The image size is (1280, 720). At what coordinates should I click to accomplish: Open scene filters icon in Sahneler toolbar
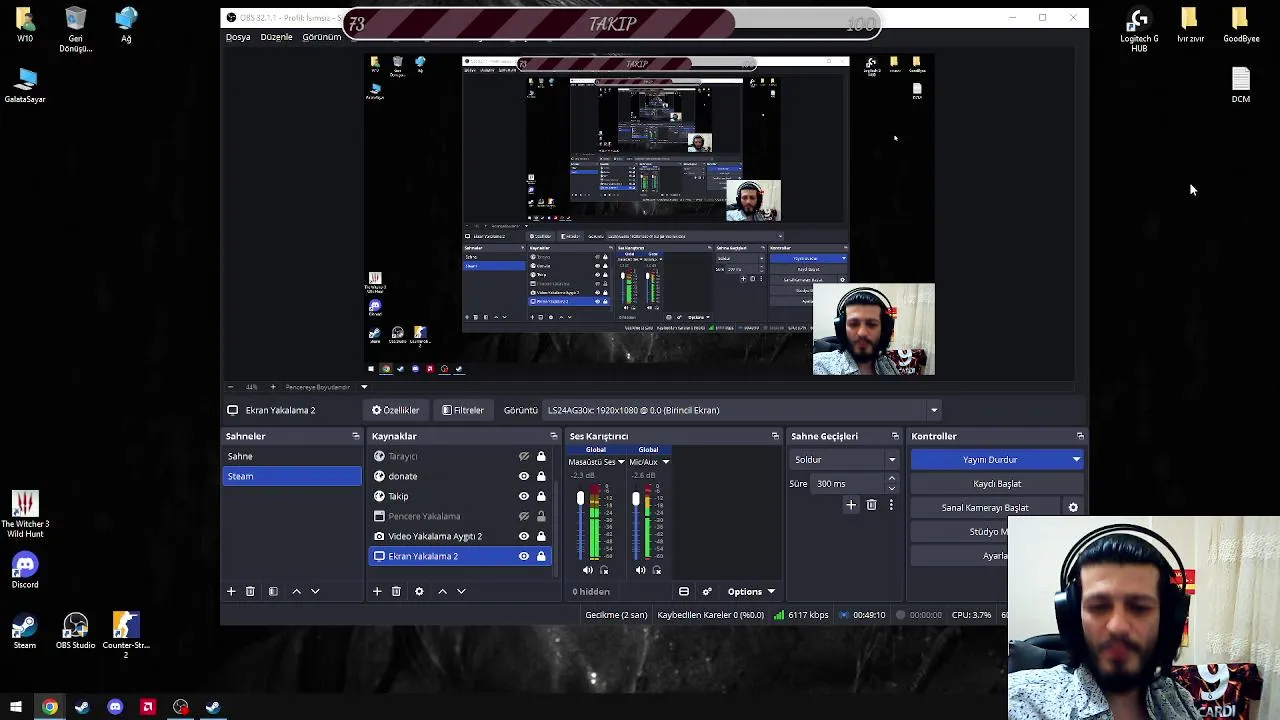(x=273, y=591)
